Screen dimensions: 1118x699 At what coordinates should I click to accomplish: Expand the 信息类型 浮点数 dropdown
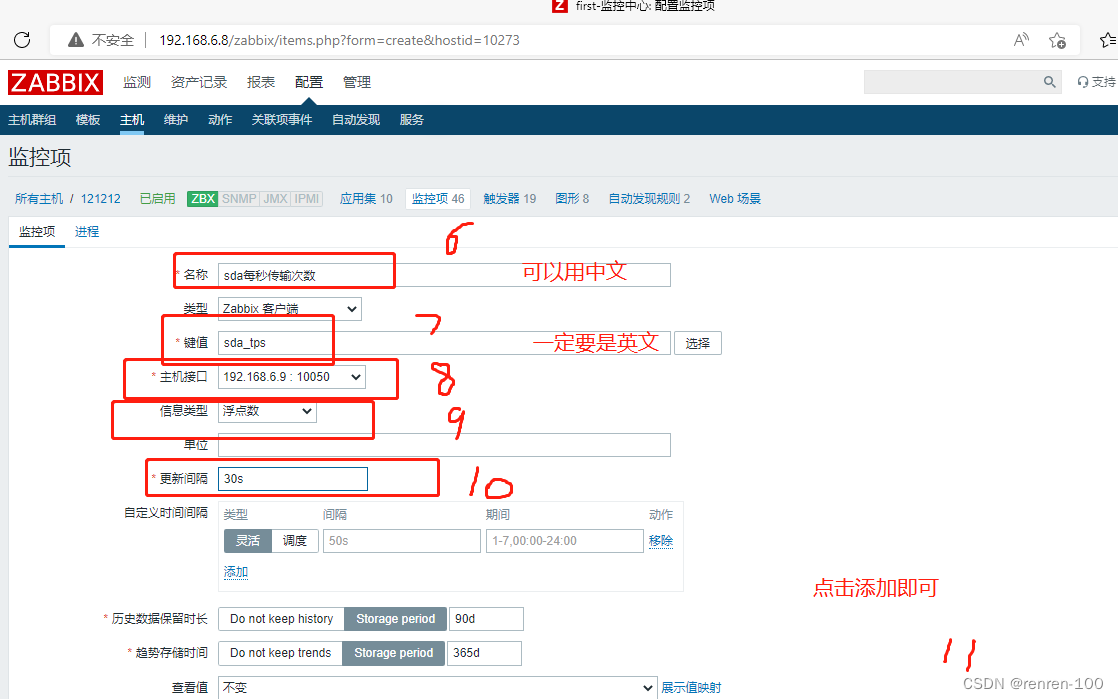click(x=267, y=411)
